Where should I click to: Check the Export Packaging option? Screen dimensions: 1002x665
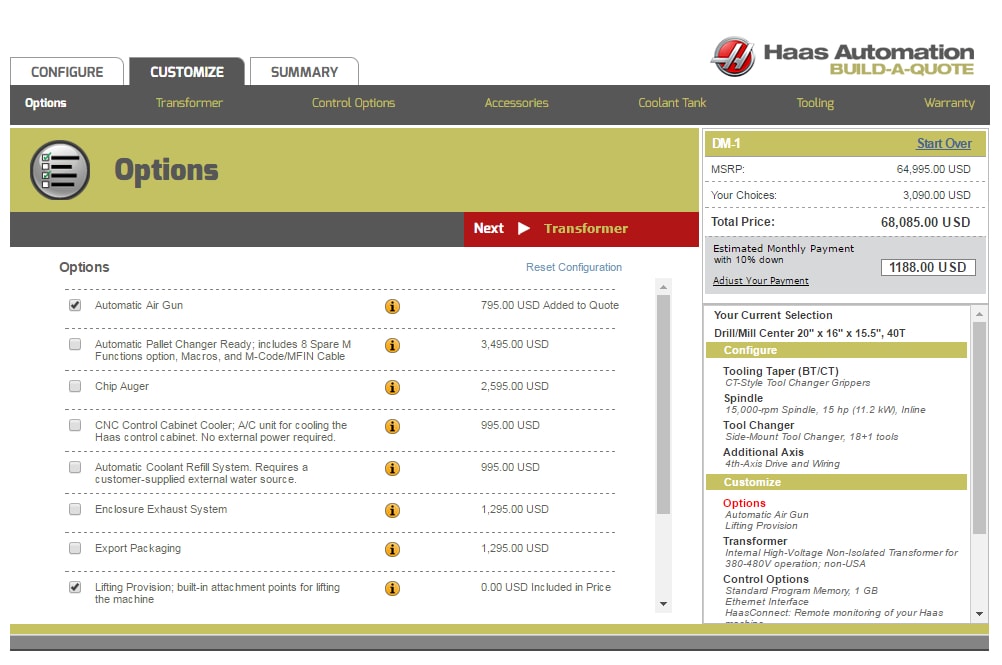[x=75, y=548]
